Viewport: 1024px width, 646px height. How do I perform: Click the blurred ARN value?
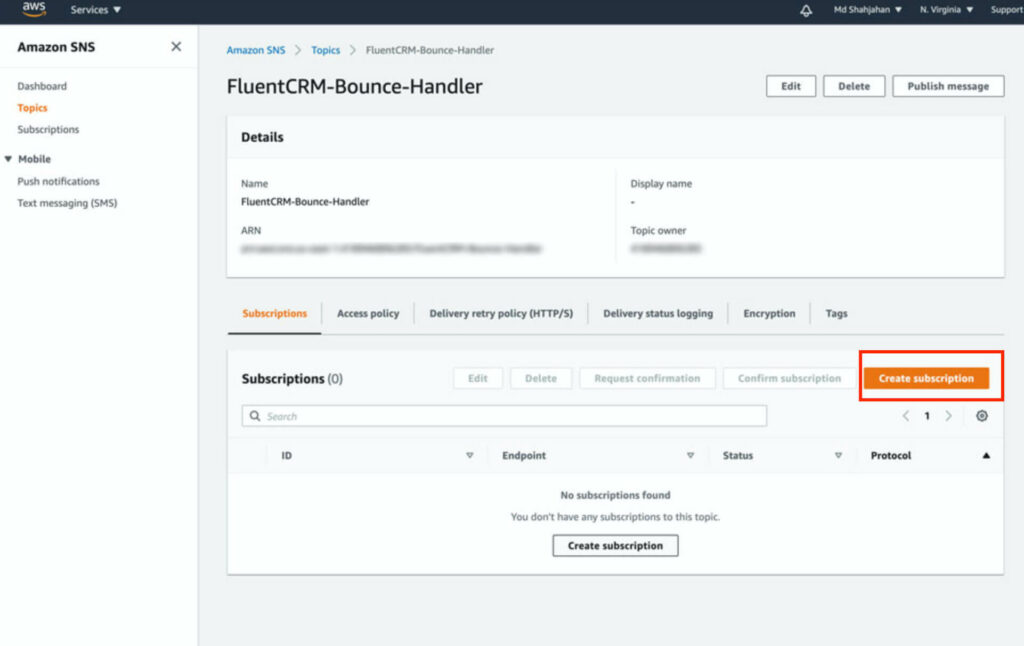tap(391, 248)
